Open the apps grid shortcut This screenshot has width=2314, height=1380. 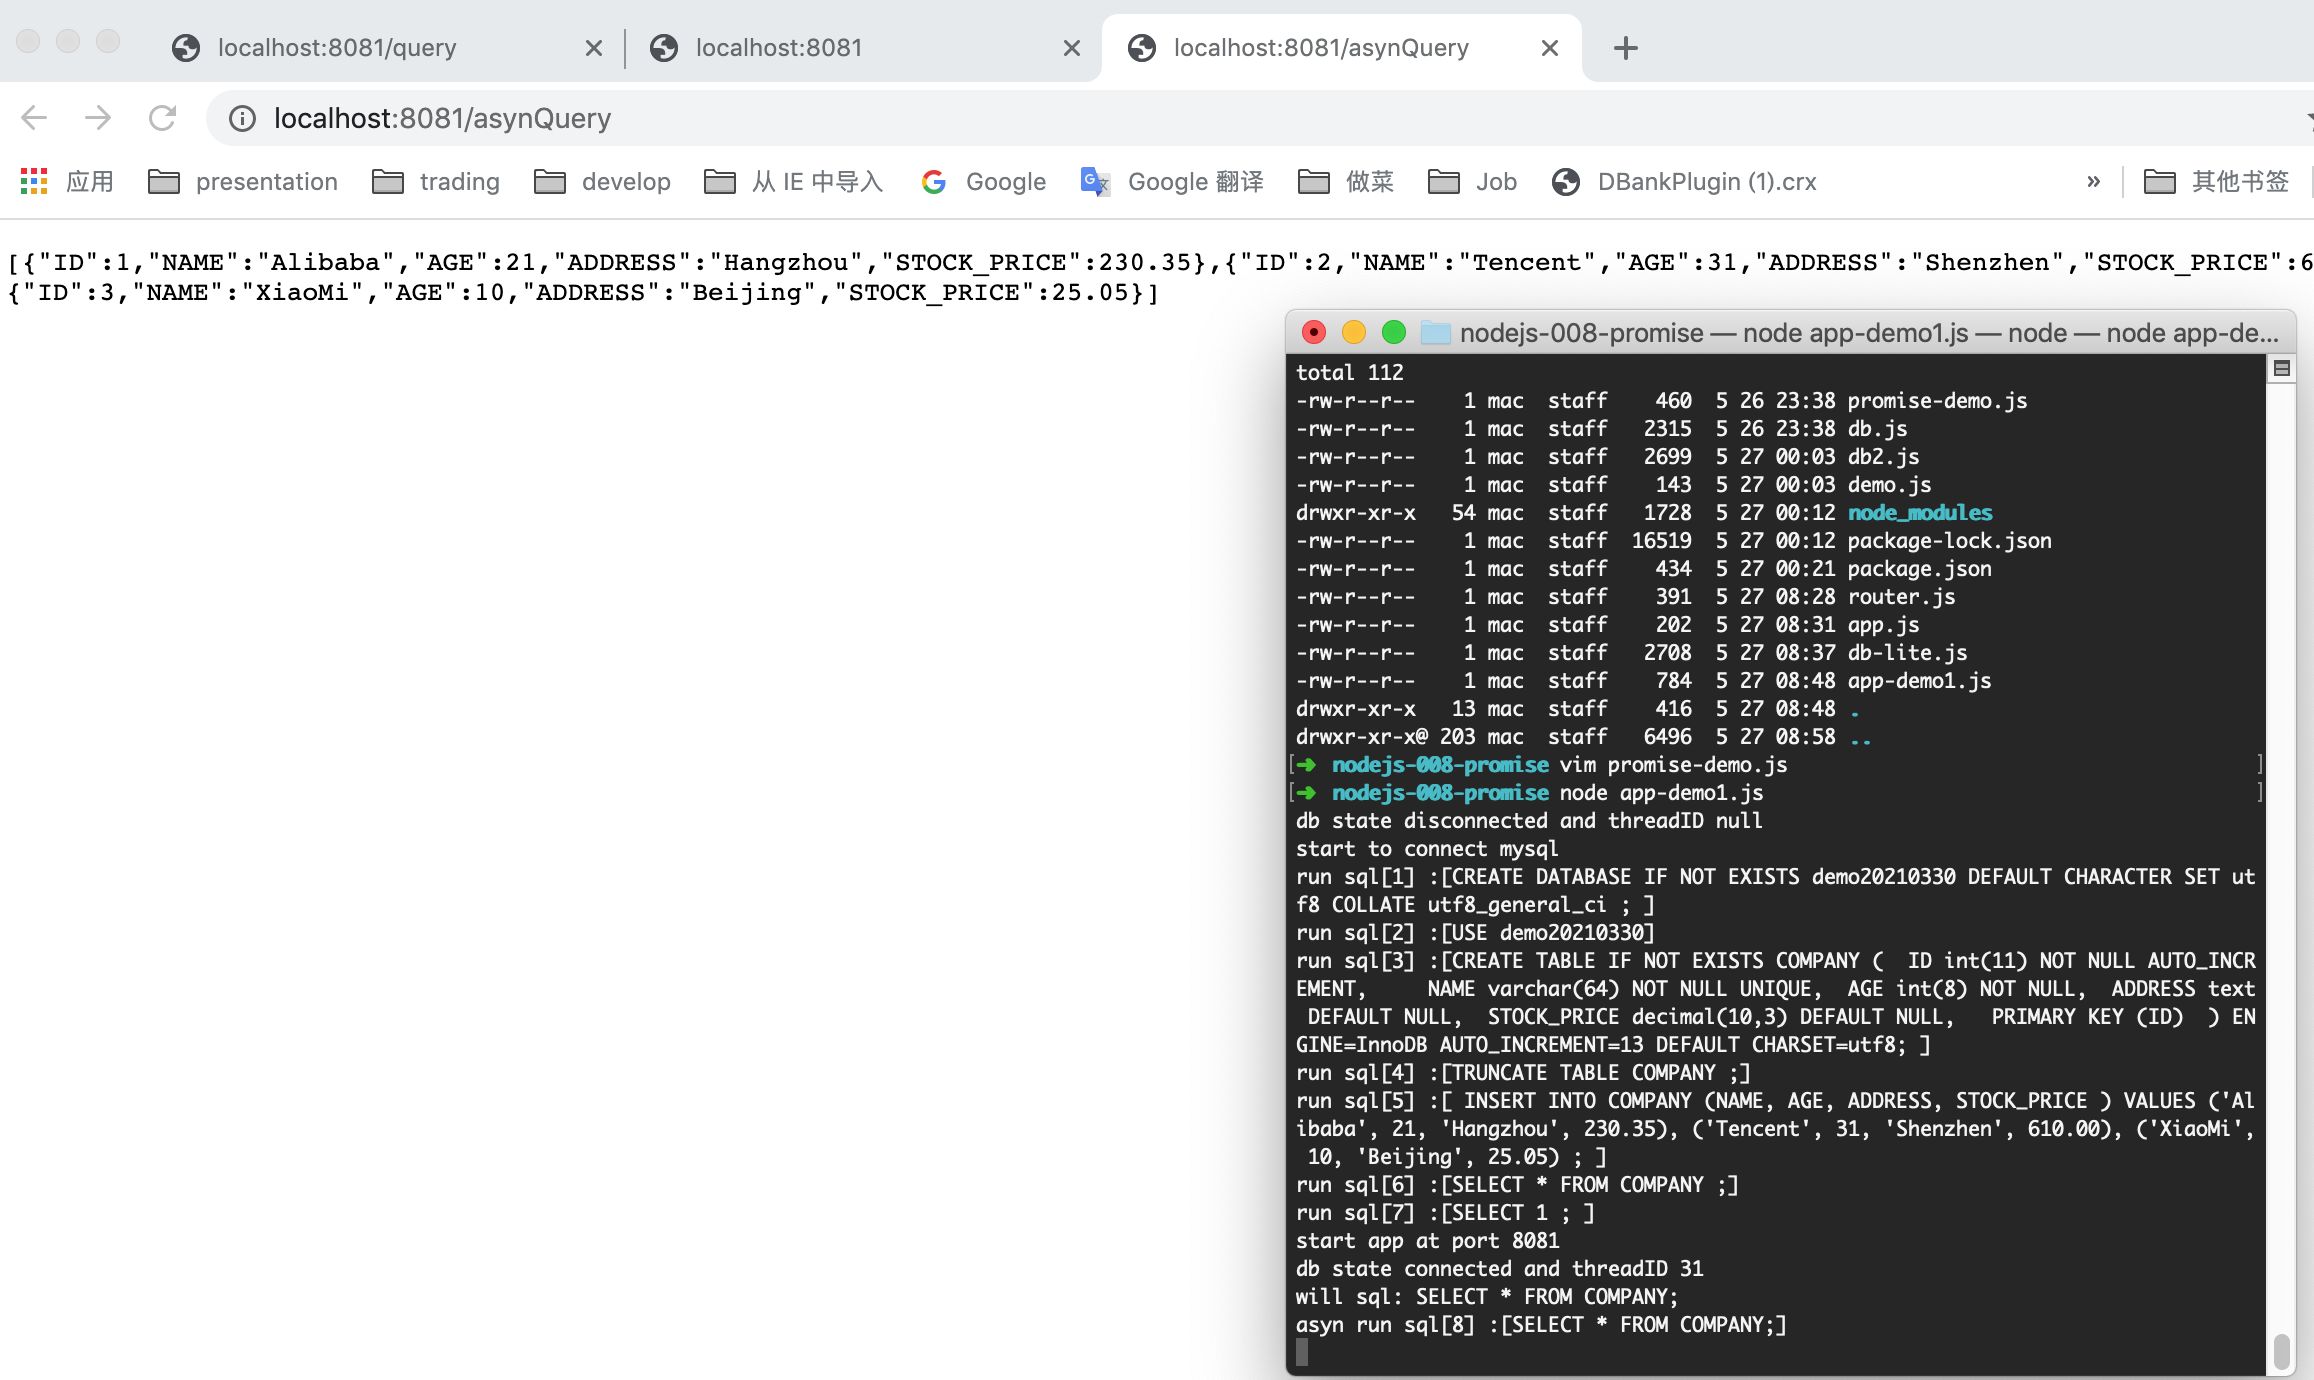click(34, 181)
